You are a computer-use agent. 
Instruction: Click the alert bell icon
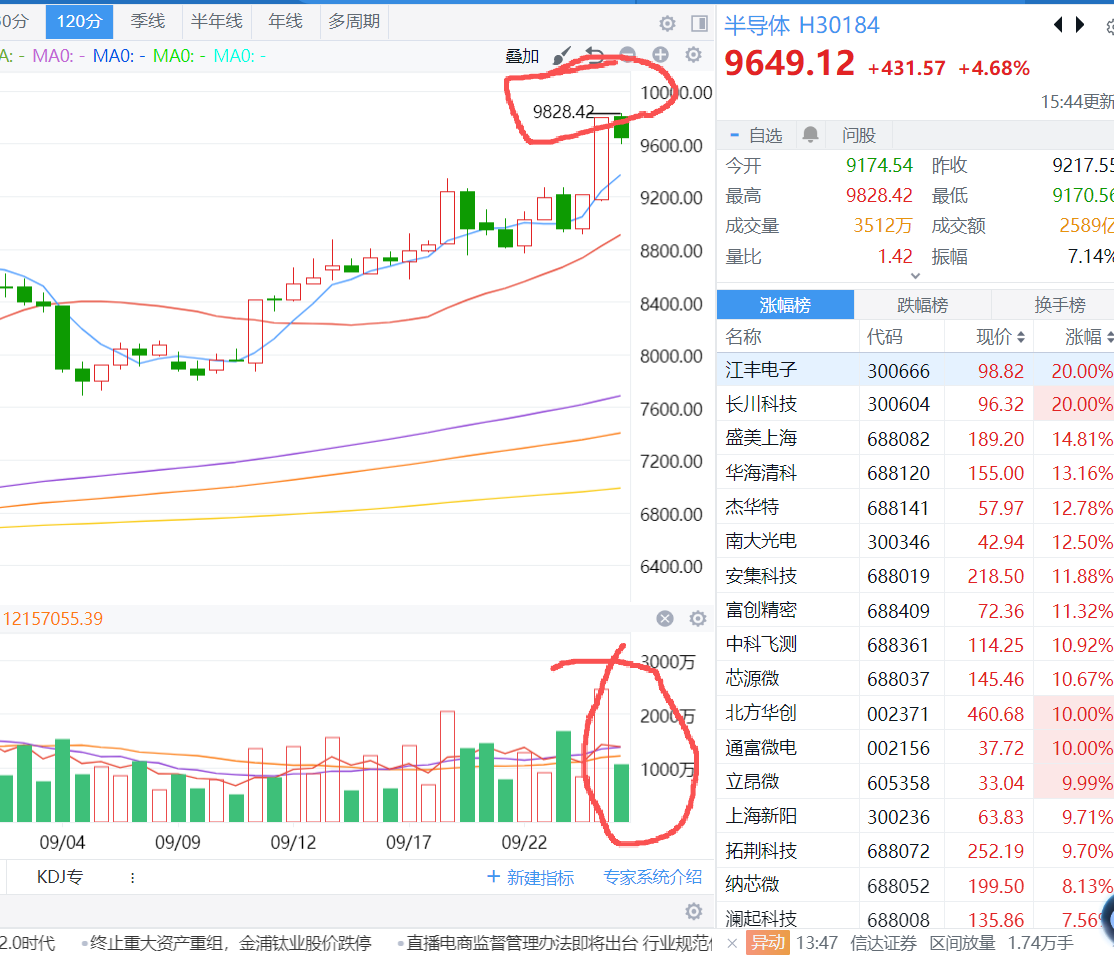[x=810, y=135]
